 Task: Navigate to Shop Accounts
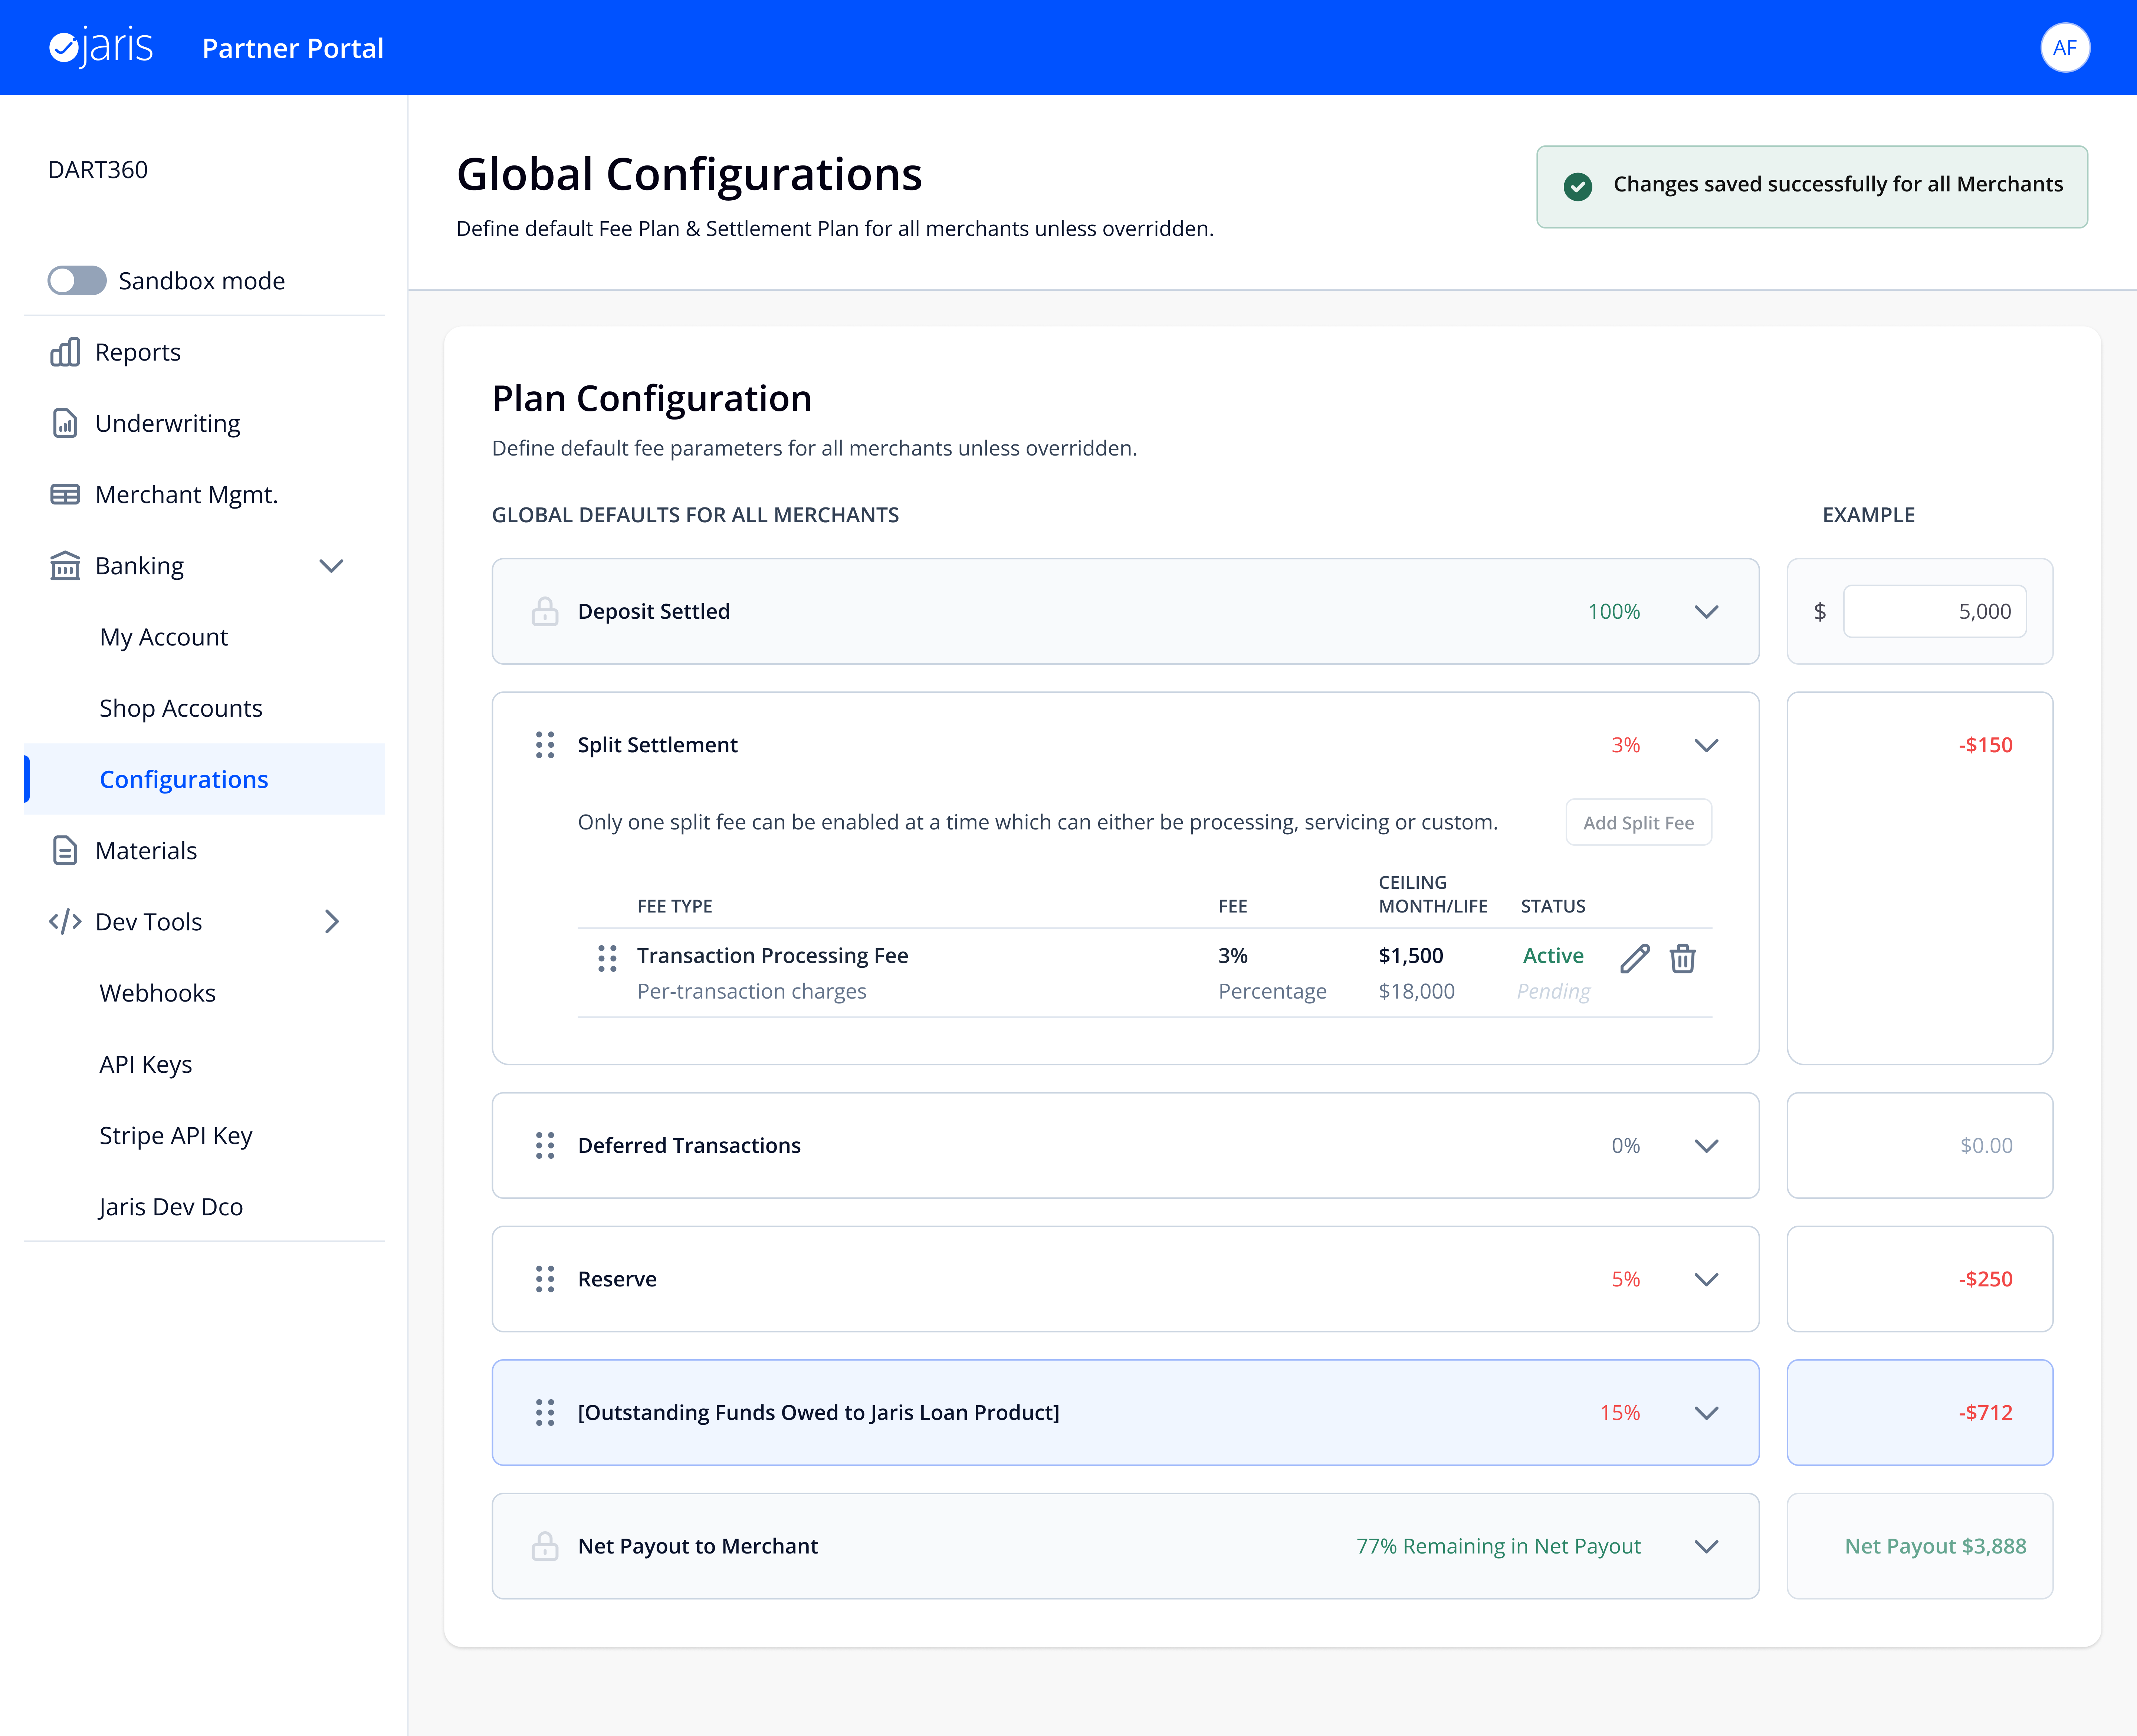click(x=181, y=708)
